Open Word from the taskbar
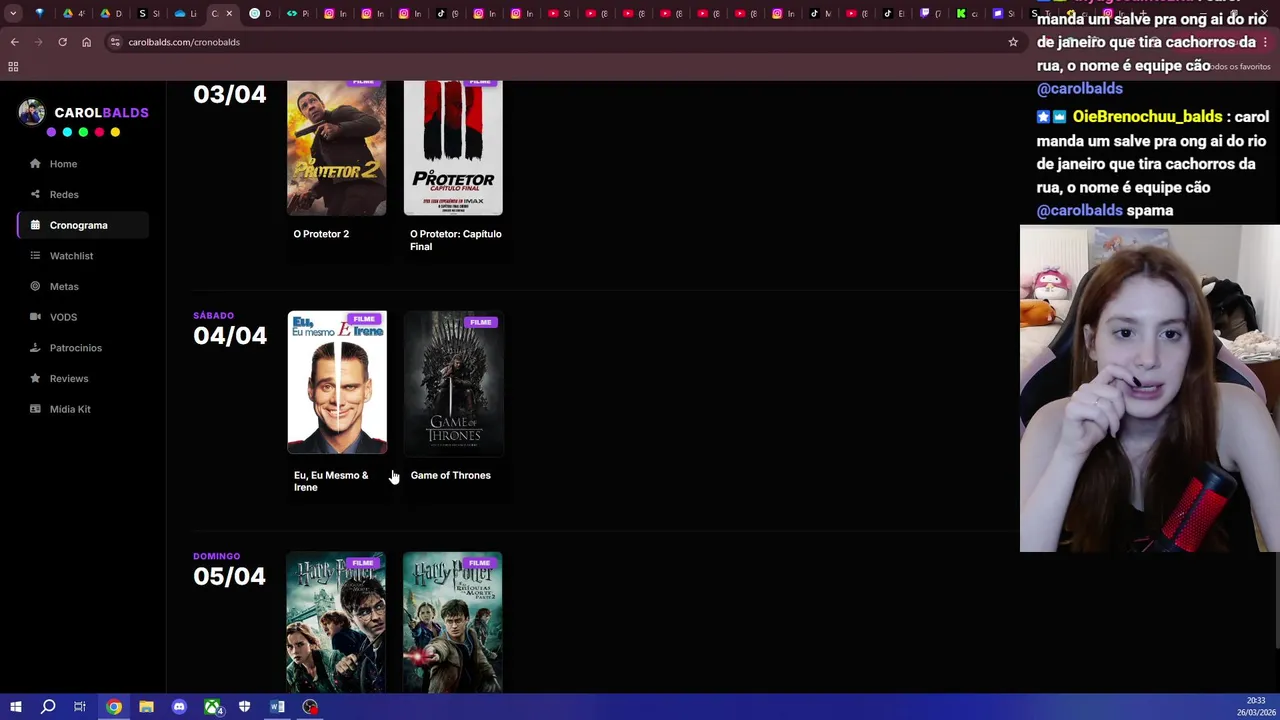 (277, 707)
